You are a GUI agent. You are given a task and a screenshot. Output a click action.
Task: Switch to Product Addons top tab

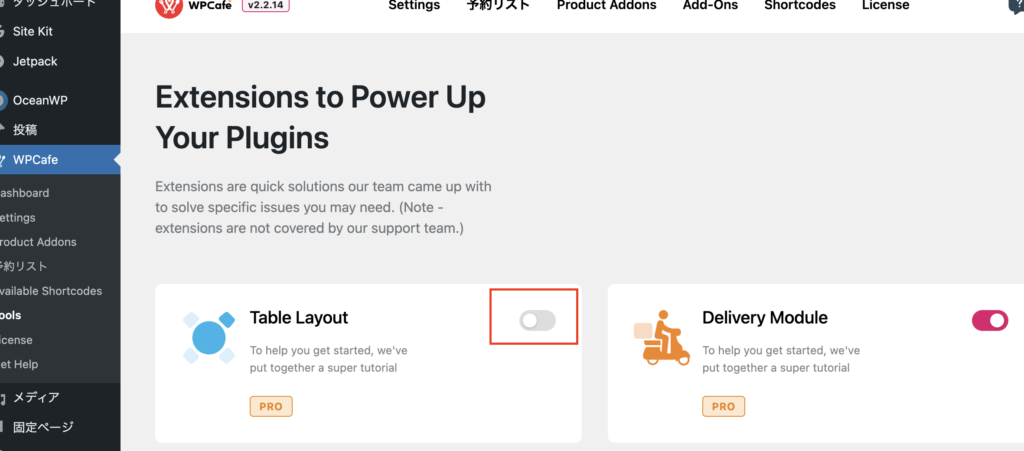(607, 5)
